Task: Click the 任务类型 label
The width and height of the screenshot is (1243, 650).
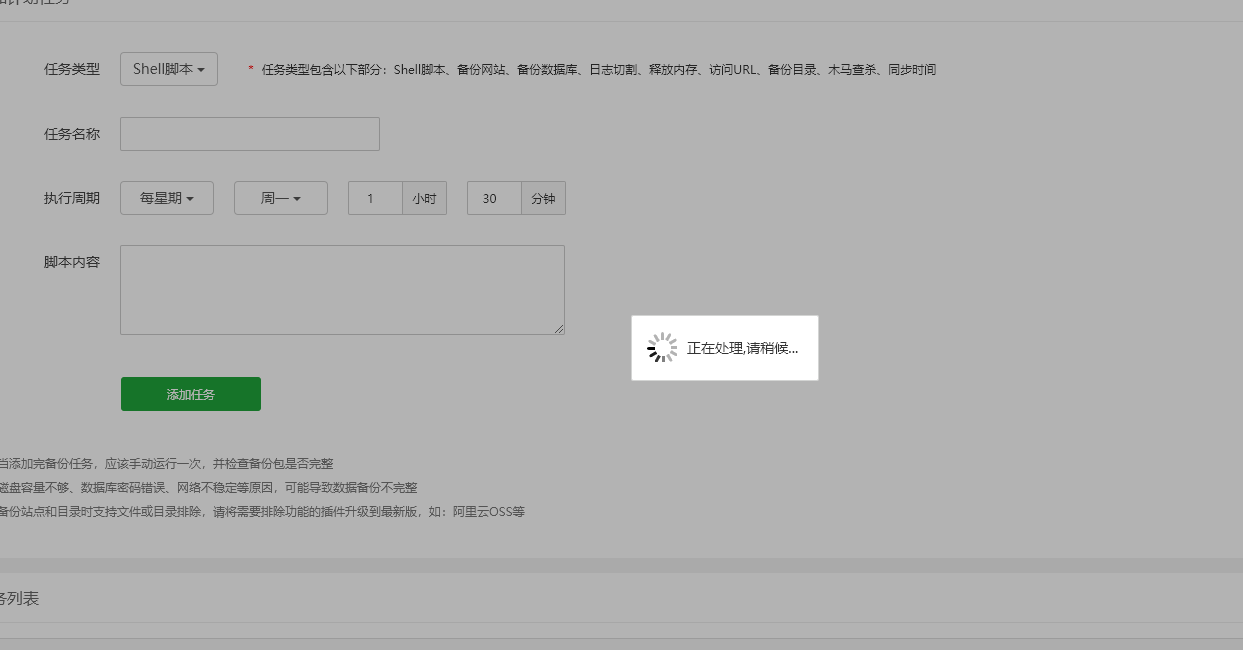Action: click(72, 69)
